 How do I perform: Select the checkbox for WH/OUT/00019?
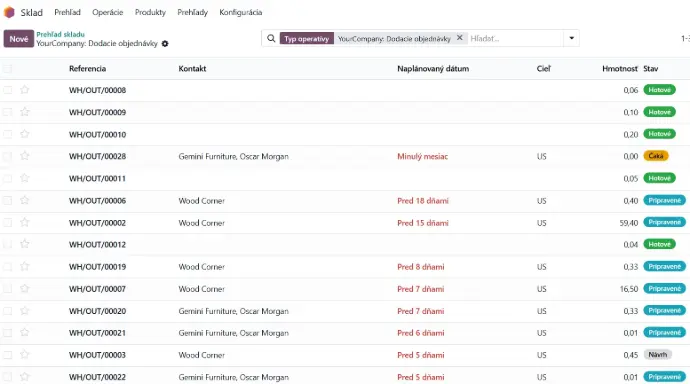coord(7,266)
